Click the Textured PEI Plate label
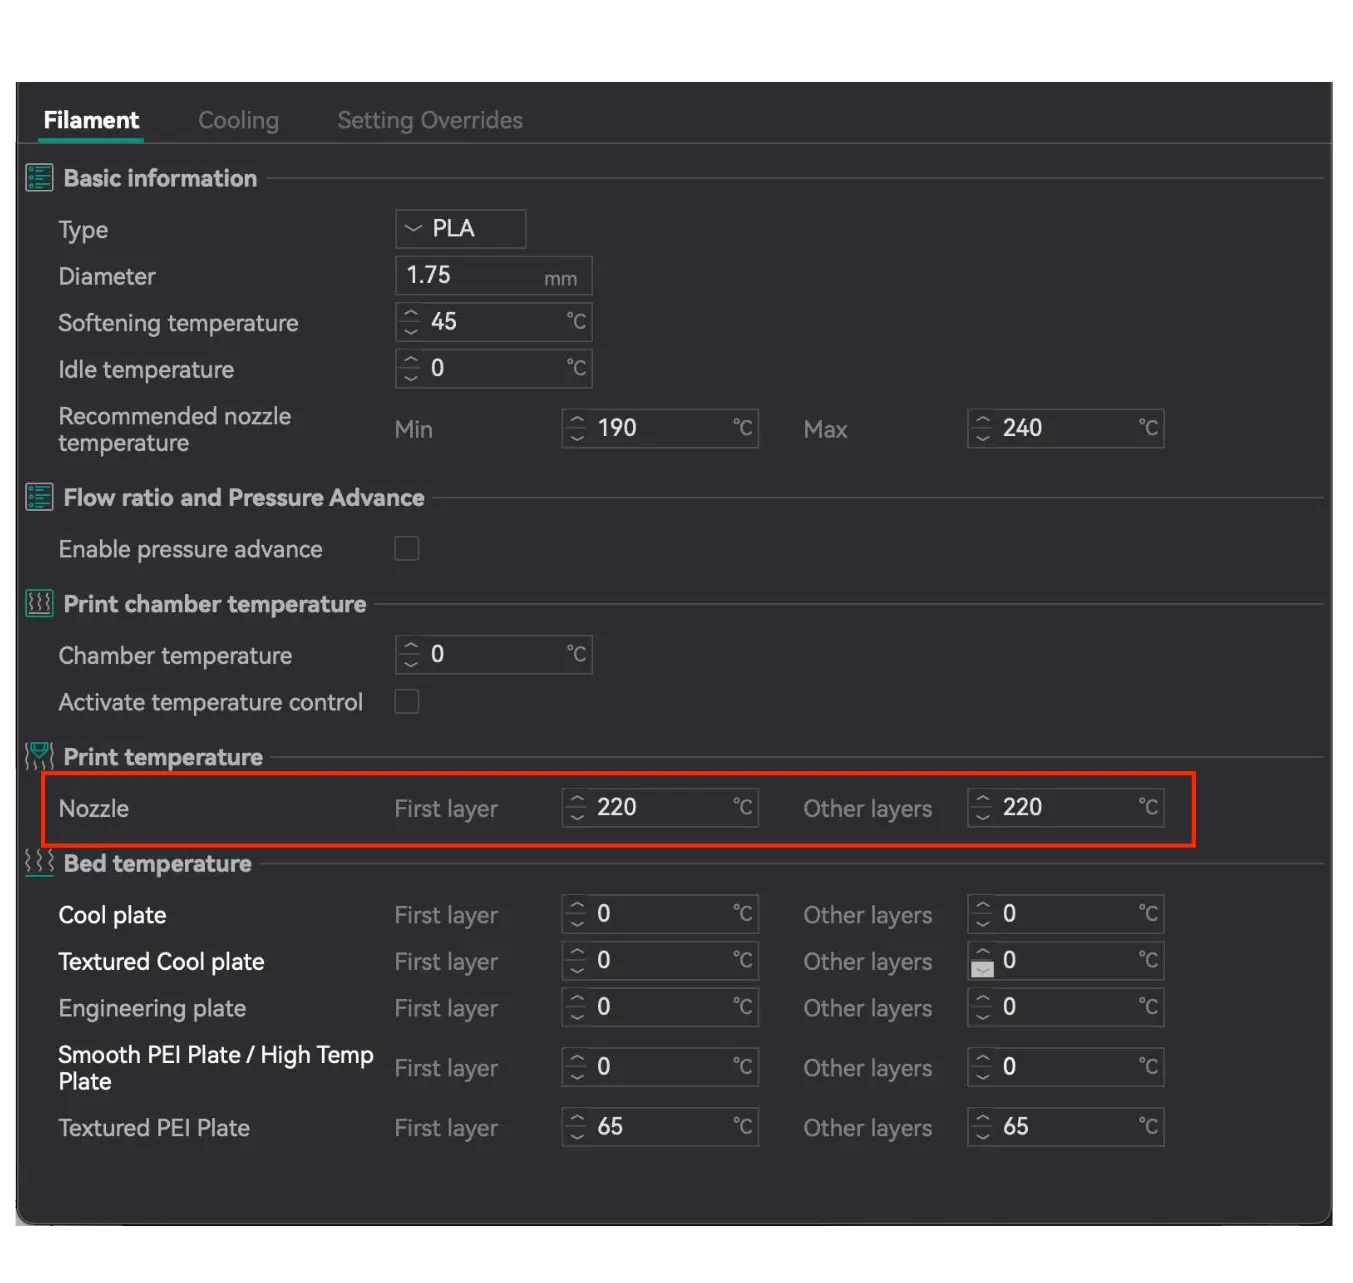Image resolution: width=1353 pixels, height=1283 pixels. coord(154,1128)
